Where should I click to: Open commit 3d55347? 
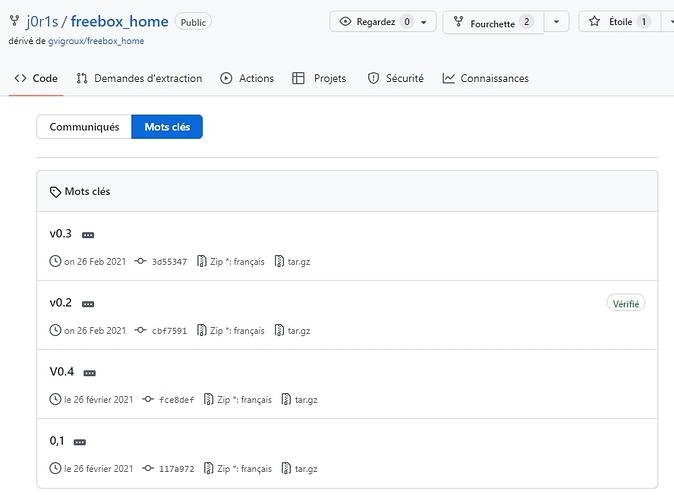(x=169, y=262)
